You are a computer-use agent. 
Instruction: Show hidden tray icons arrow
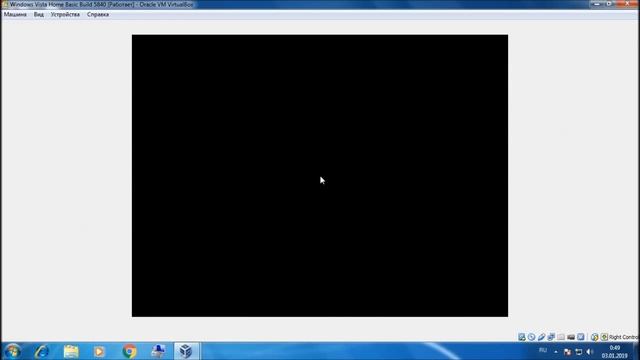[x=556, y=351]
